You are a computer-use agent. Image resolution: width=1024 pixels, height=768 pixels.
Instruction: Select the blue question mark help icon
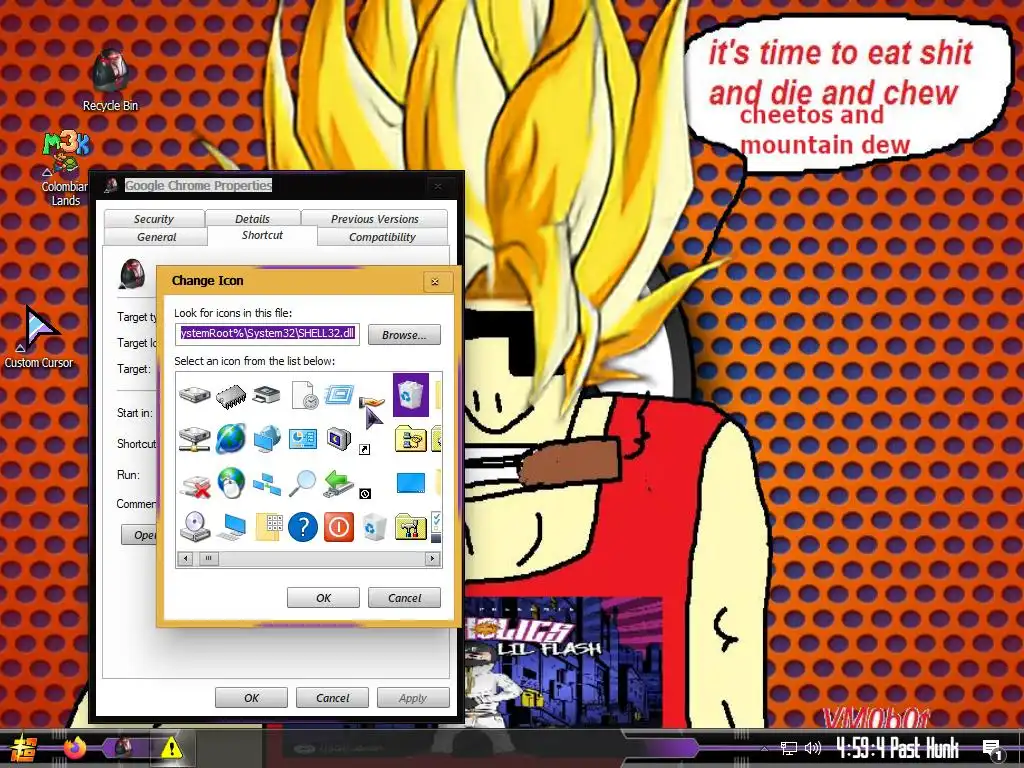302,526
